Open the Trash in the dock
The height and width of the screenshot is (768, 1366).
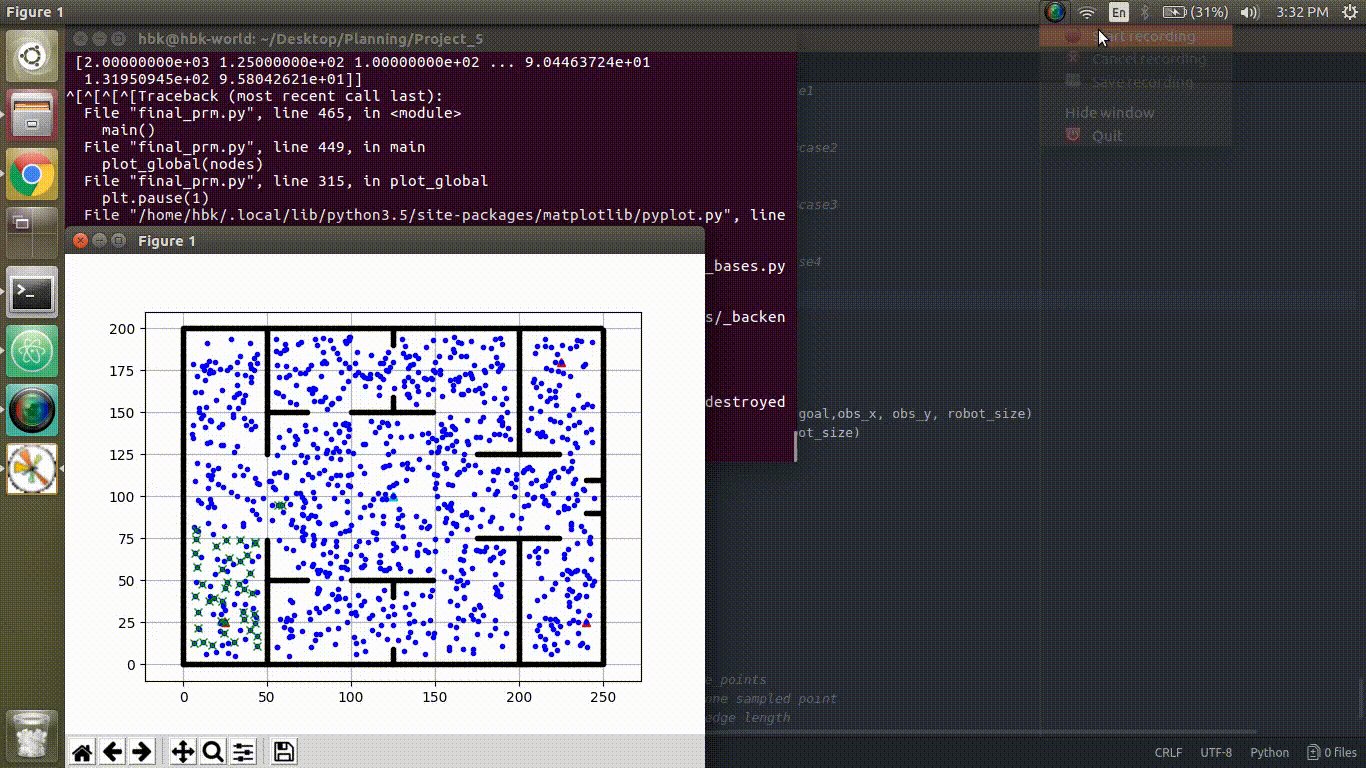pyautogui.click(x=32, y=736)
